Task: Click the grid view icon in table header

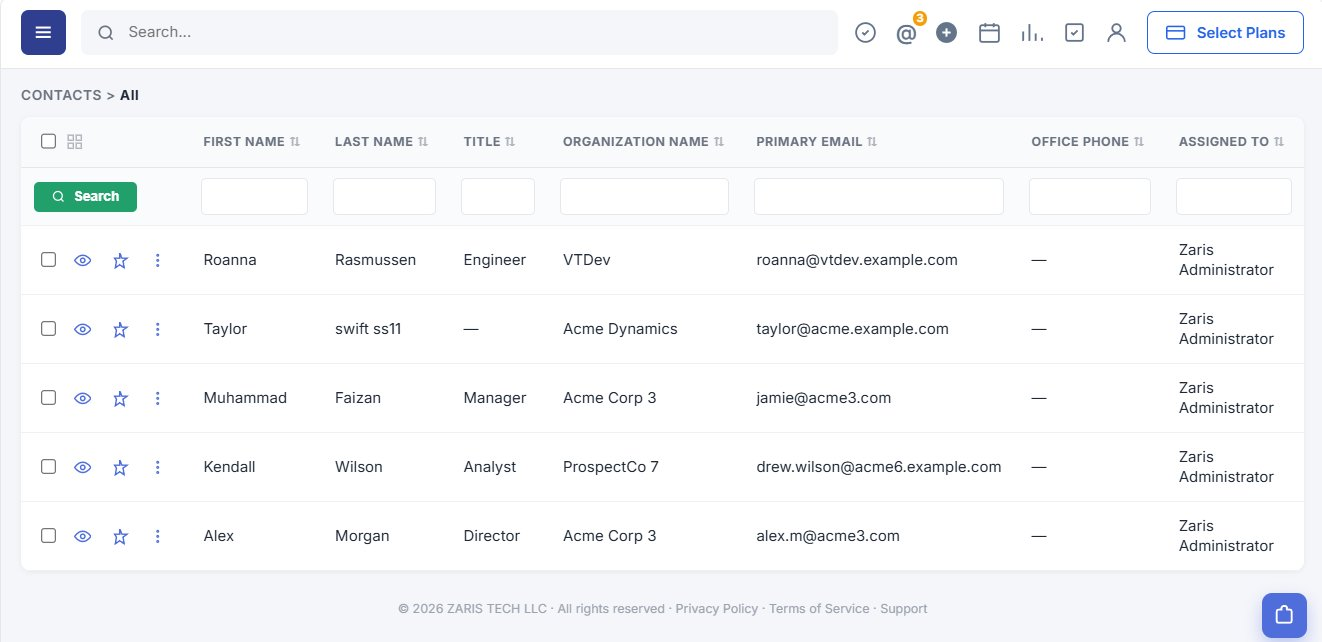Action: point(75,142)
